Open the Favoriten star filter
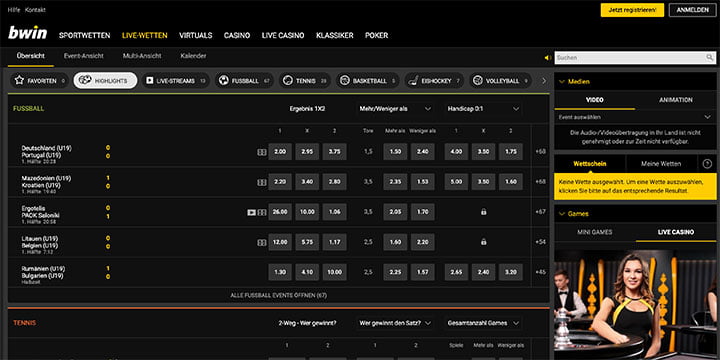Image resolution: width=720 pixels, height=360 pixels. (x=39, y=81)
